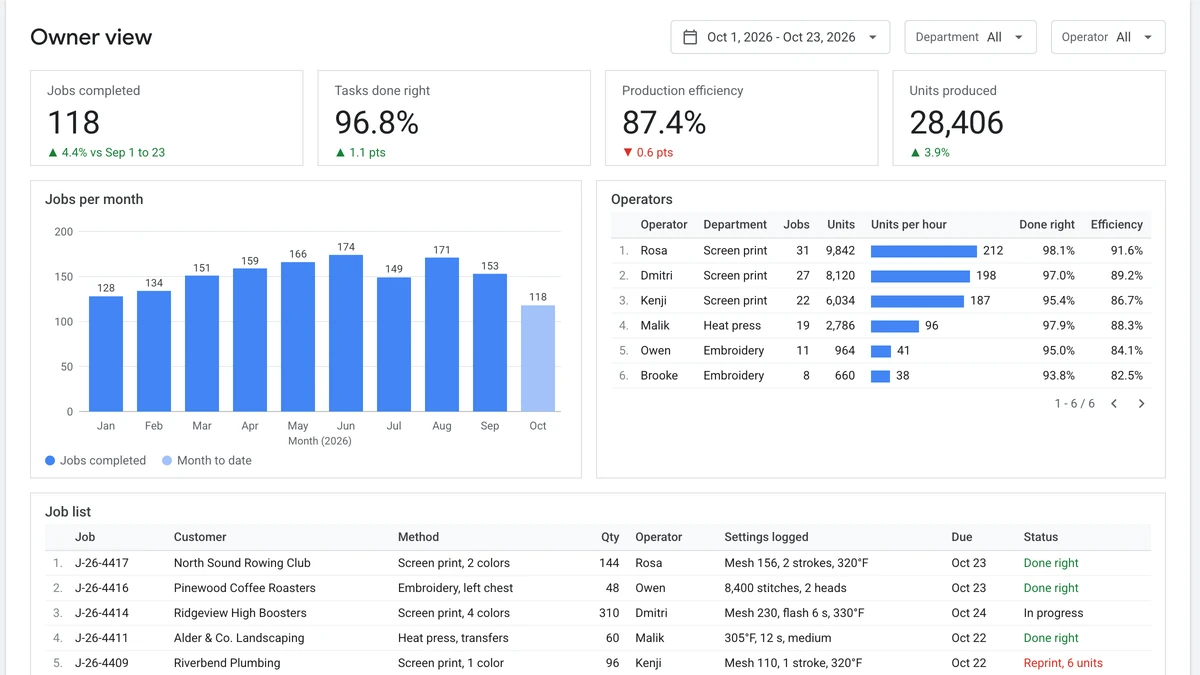Sort Job list by Customer column
The image size is (1200, 675).
click(x=200, y=537)
